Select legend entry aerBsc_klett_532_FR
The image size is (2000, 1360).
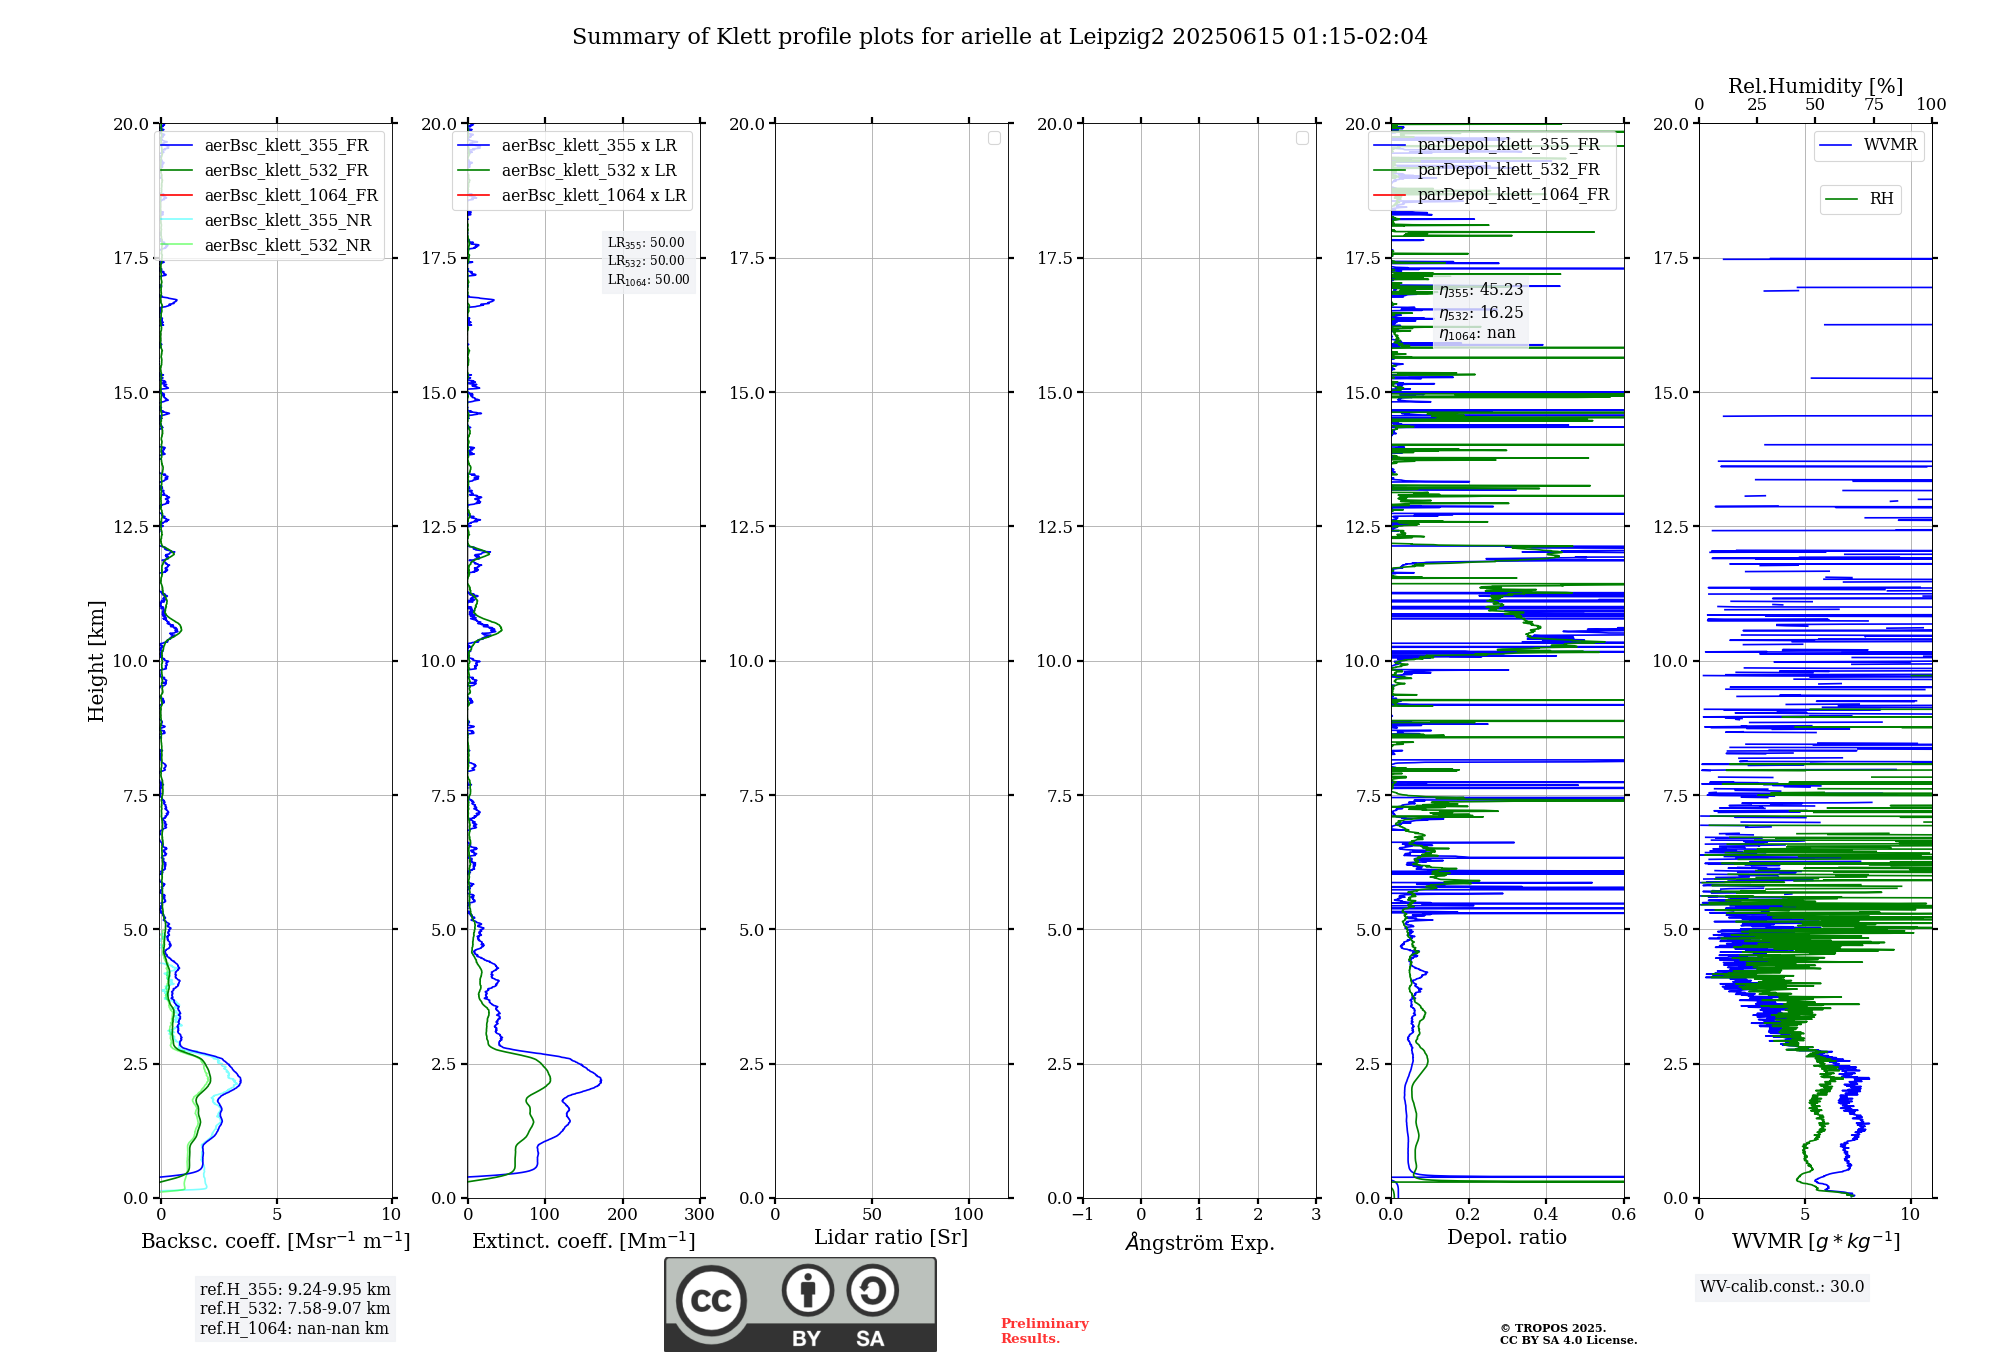click(x=286, y=171)
